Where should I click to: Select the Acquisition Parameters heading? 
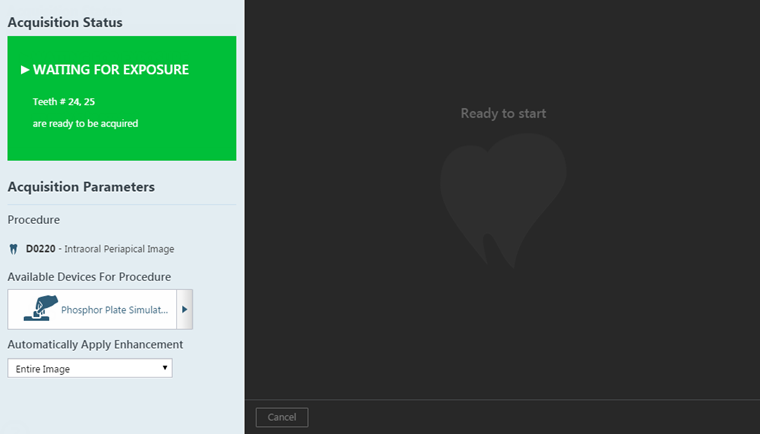point(81,187)
